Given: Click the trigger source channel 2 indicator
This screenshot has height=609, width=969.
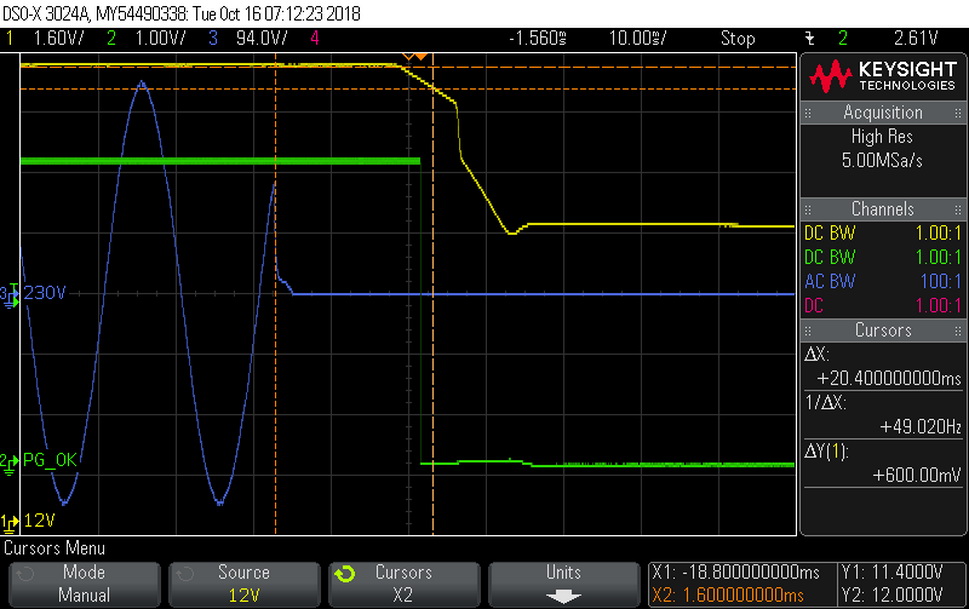Looking at the screenshot, I should (x=842, y=38).
